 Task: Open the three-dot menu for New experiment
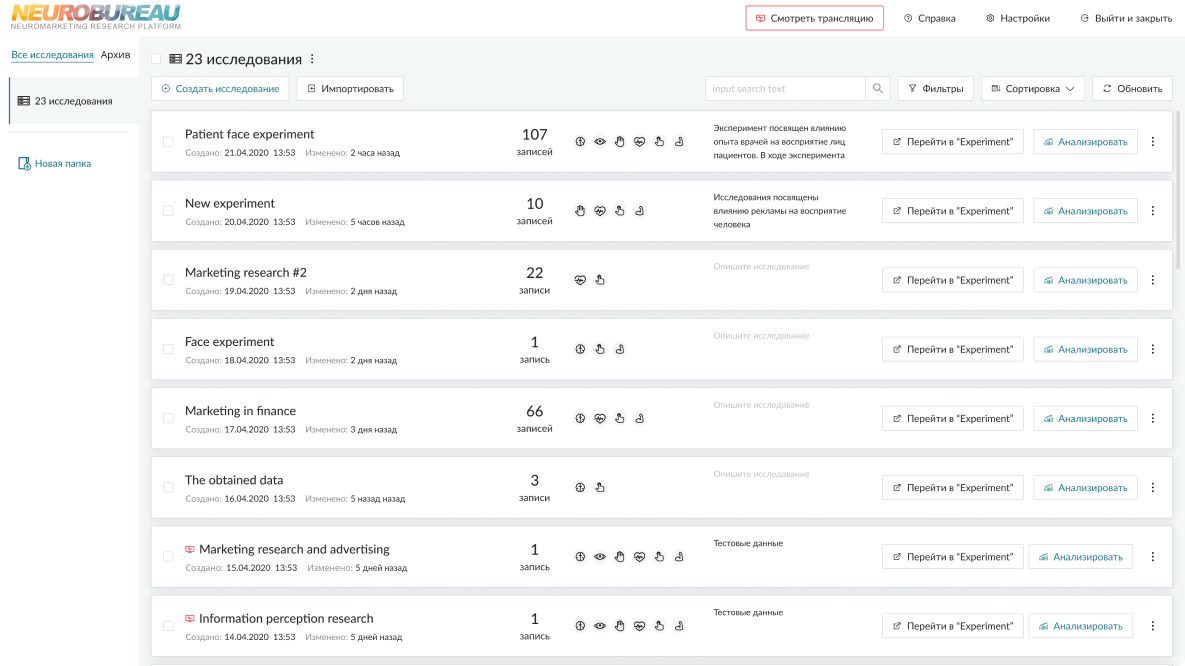point(1153,210)
